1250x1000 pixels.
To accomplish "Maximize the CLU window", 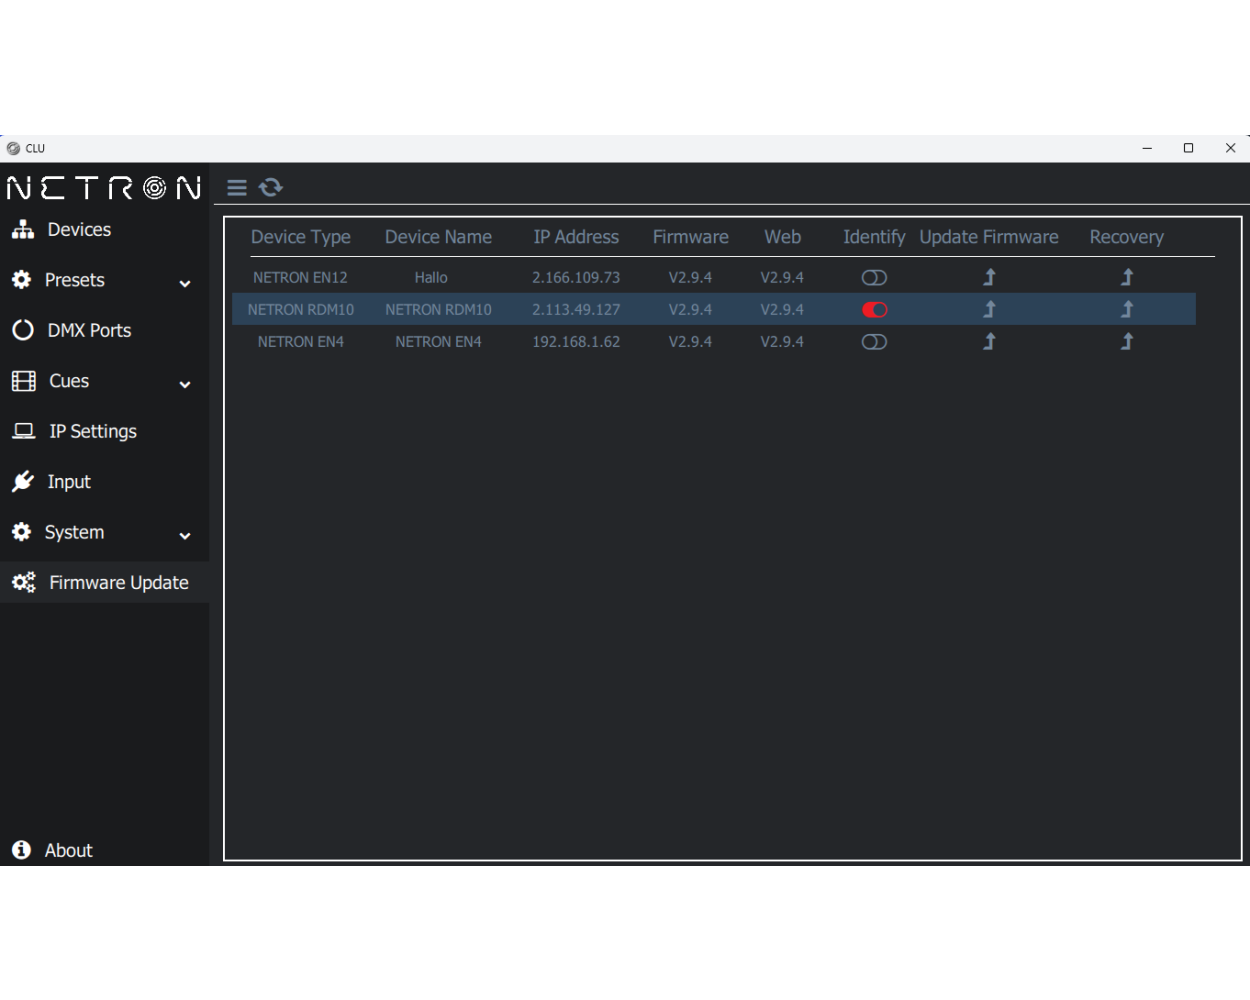I will (x=1188, y=148).
